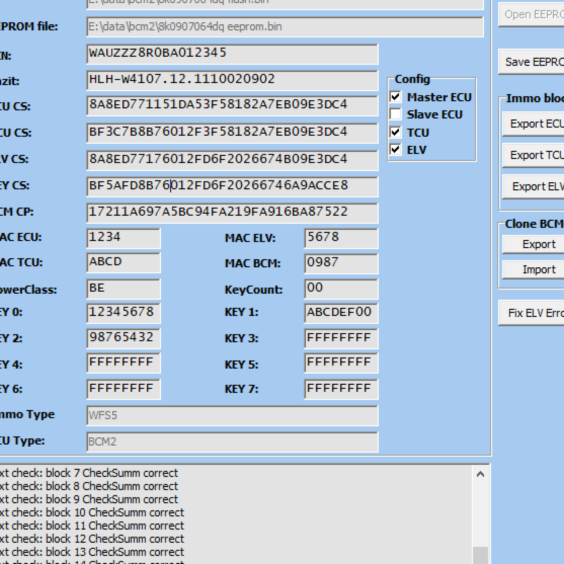Click the MAC ECU field 1234
The height and width of the screenshot is (564, 564).
coord(123,238)
